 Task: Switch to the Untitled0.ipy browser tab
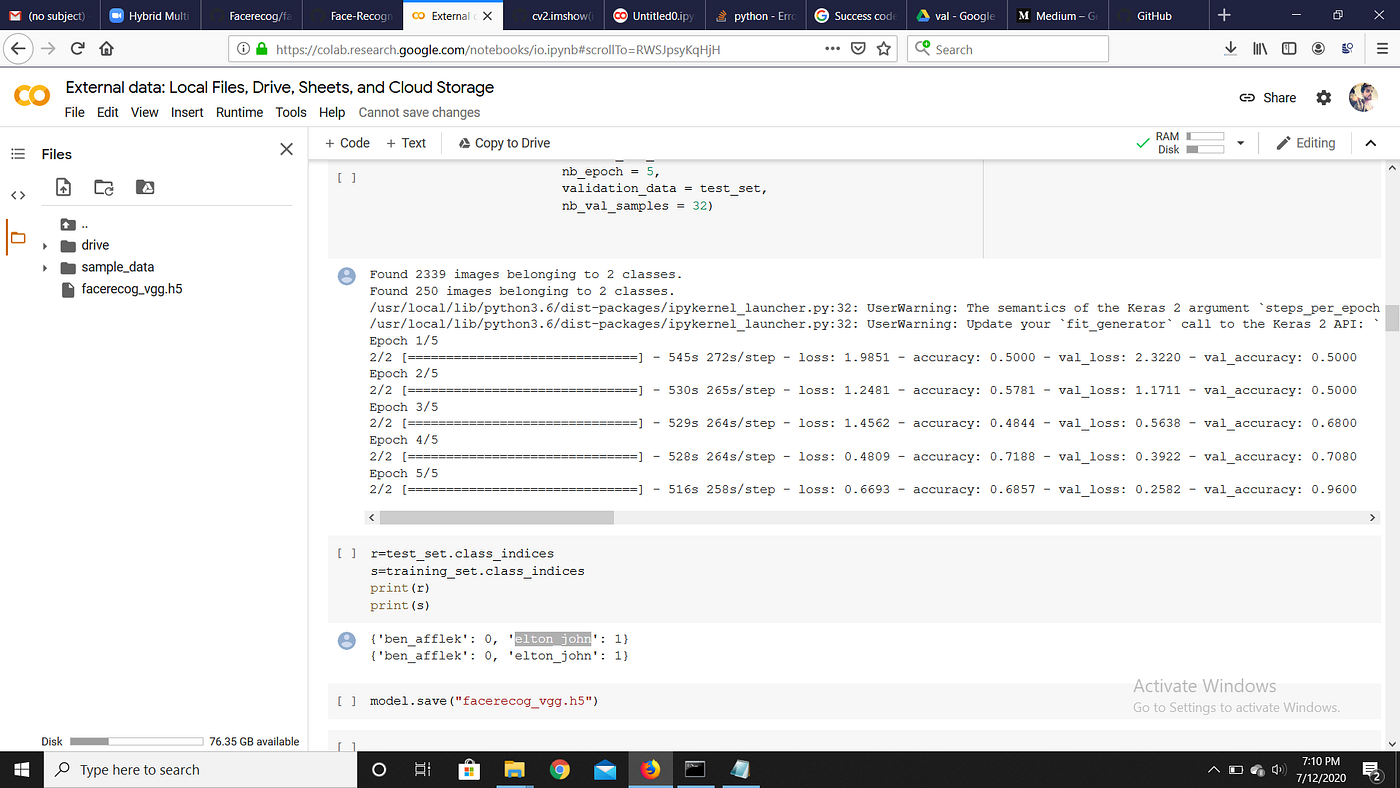click(x=654, y=15)
